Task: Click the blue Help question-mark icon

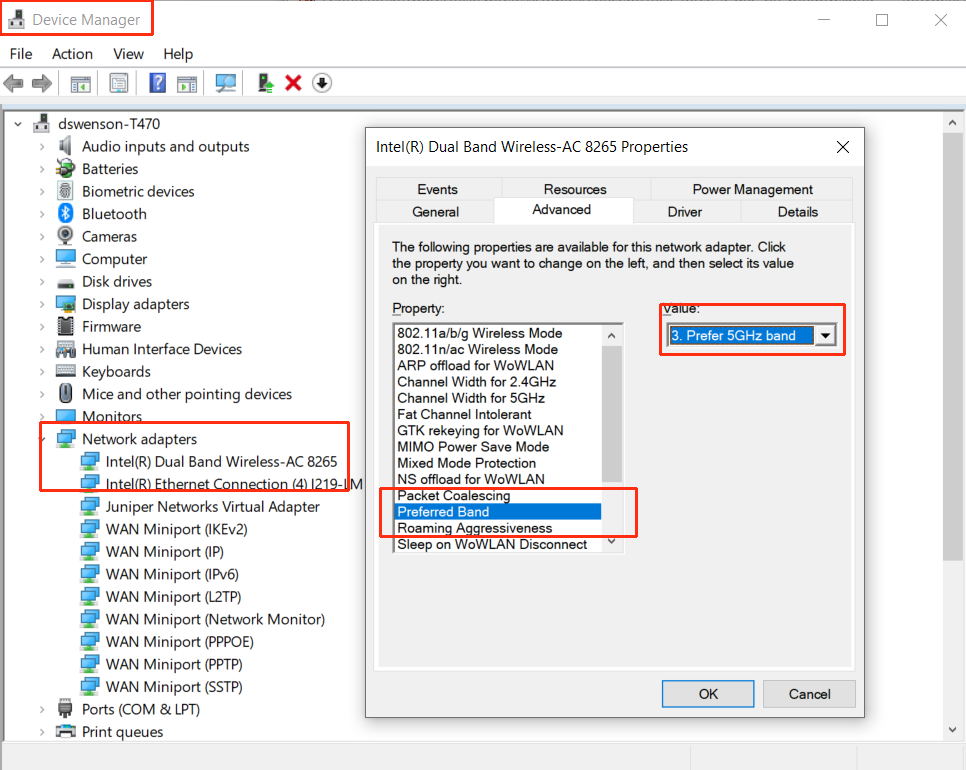Action: (158, 83)
